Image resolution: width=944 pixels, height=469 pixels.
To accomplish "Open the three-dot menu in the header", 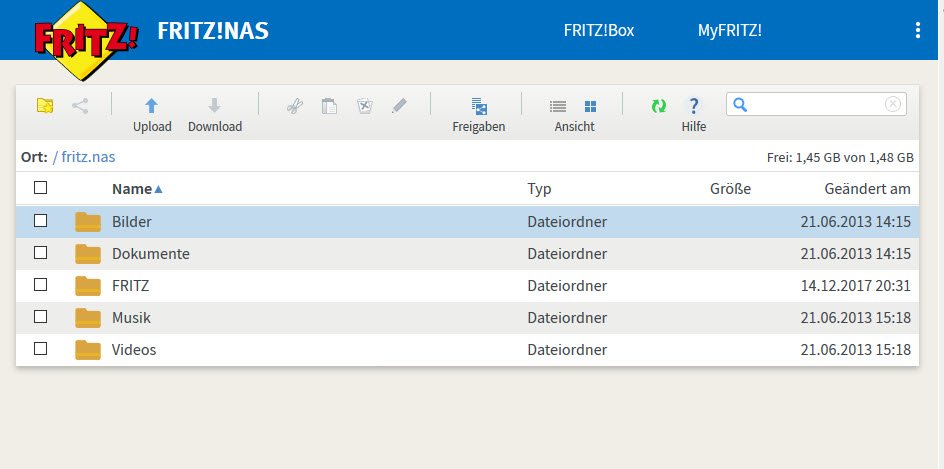I will click(x=918, y=30).
